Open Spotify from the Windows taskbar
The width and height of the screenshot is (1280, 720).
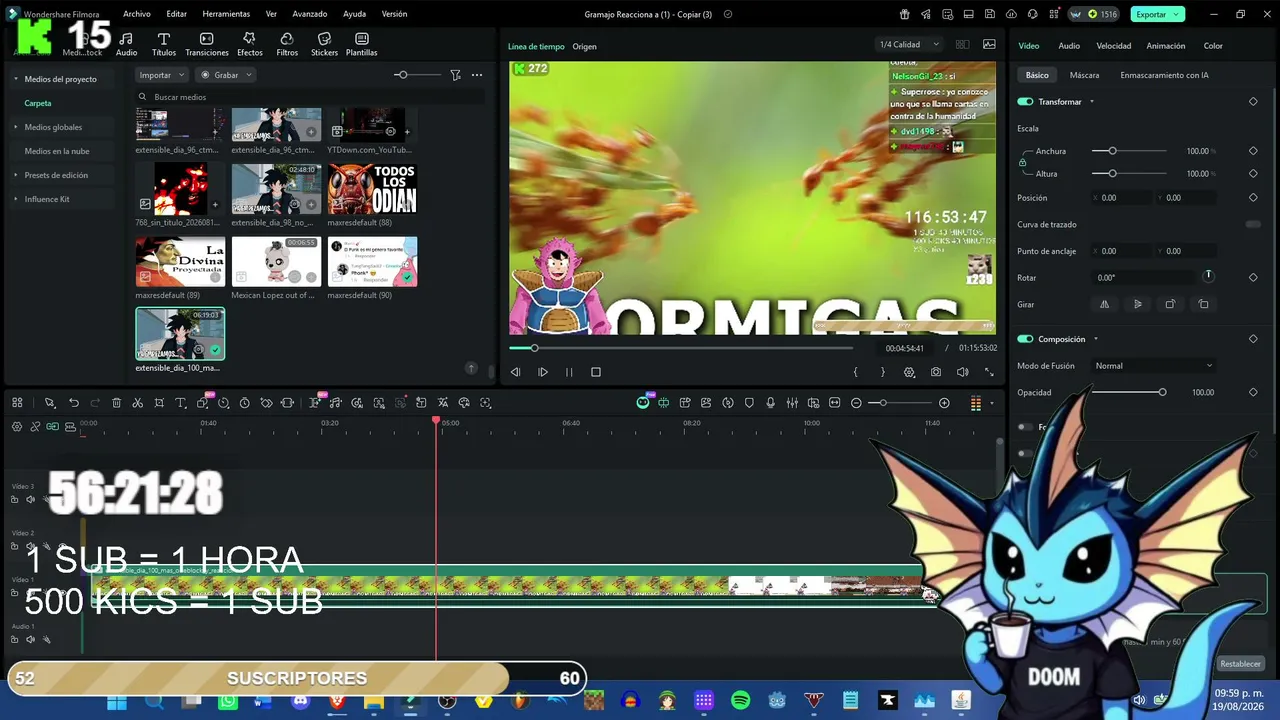pyautogui.click(x=741, y=701)
